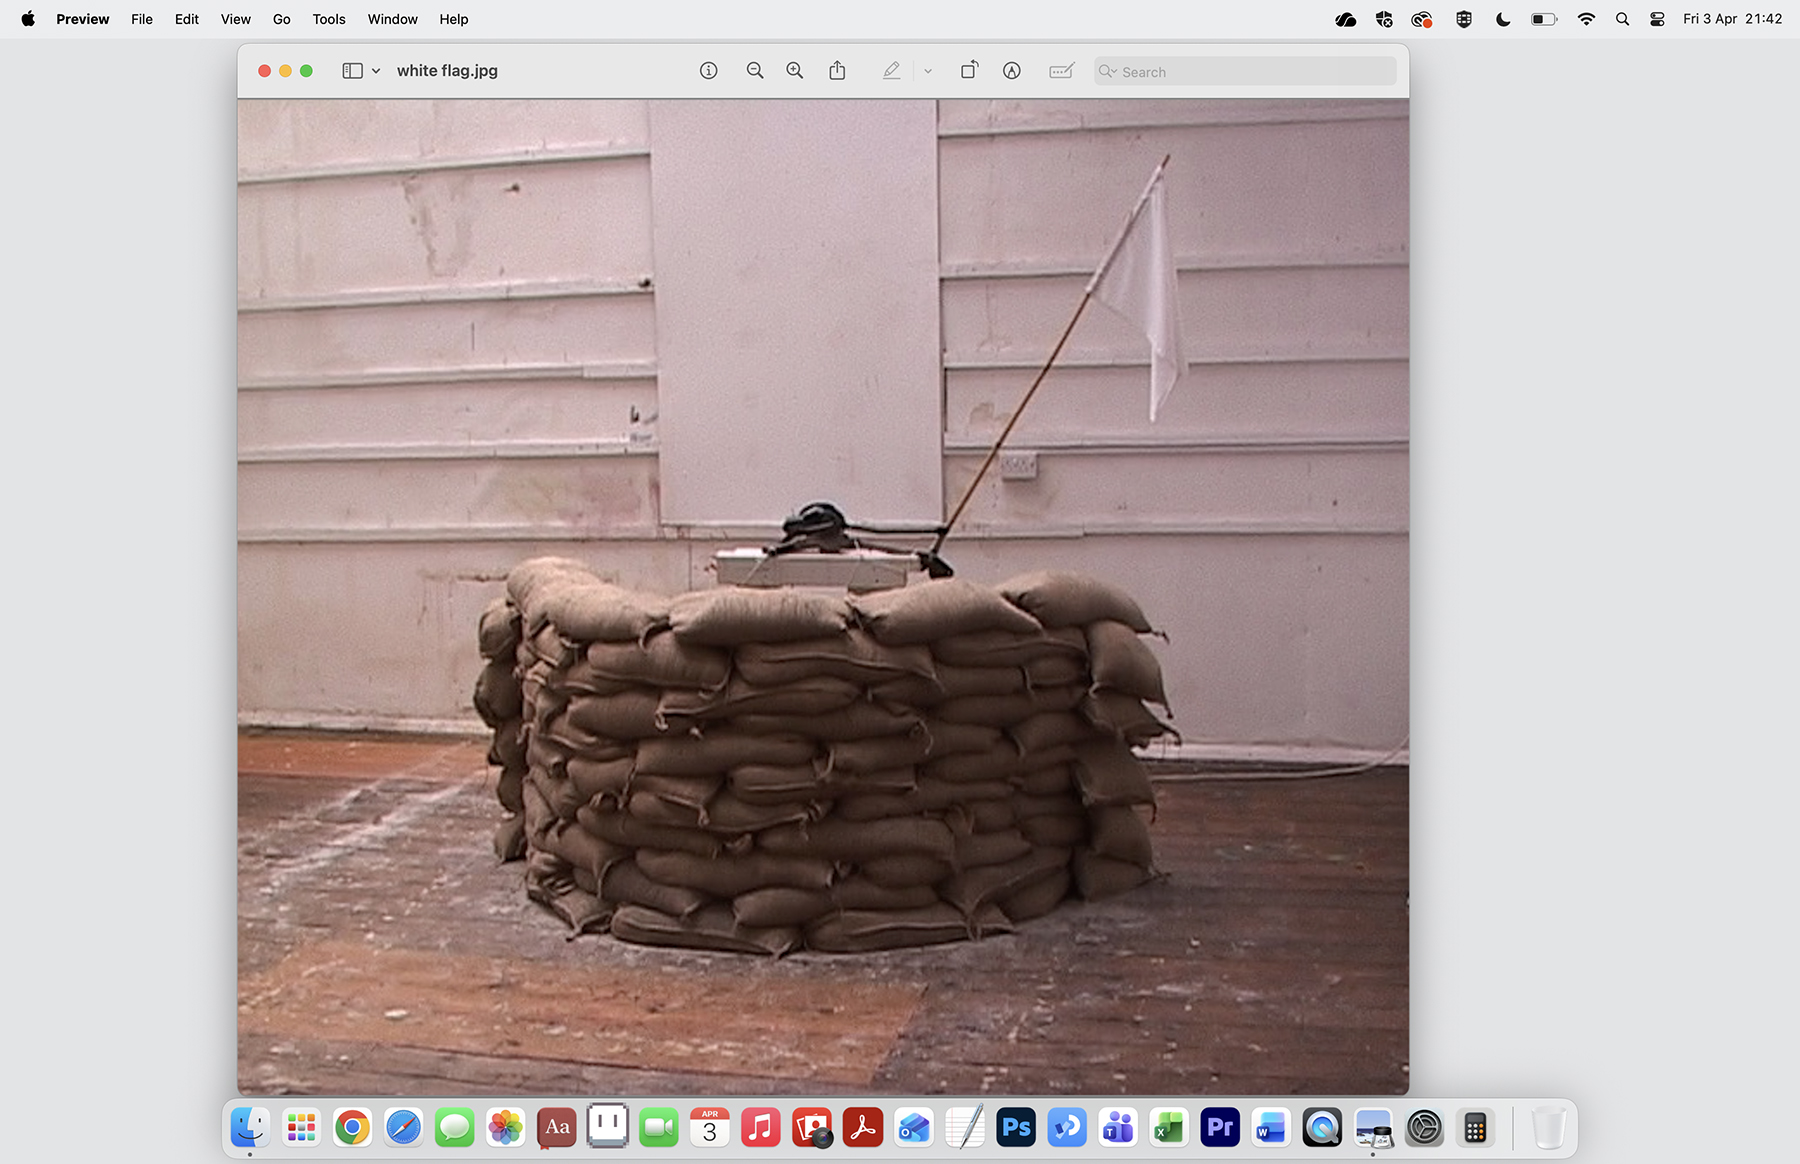Screen dimensions: 1800x1164
Task: Click the Zoom Out magnifier icon
Action: click(755, 71)
